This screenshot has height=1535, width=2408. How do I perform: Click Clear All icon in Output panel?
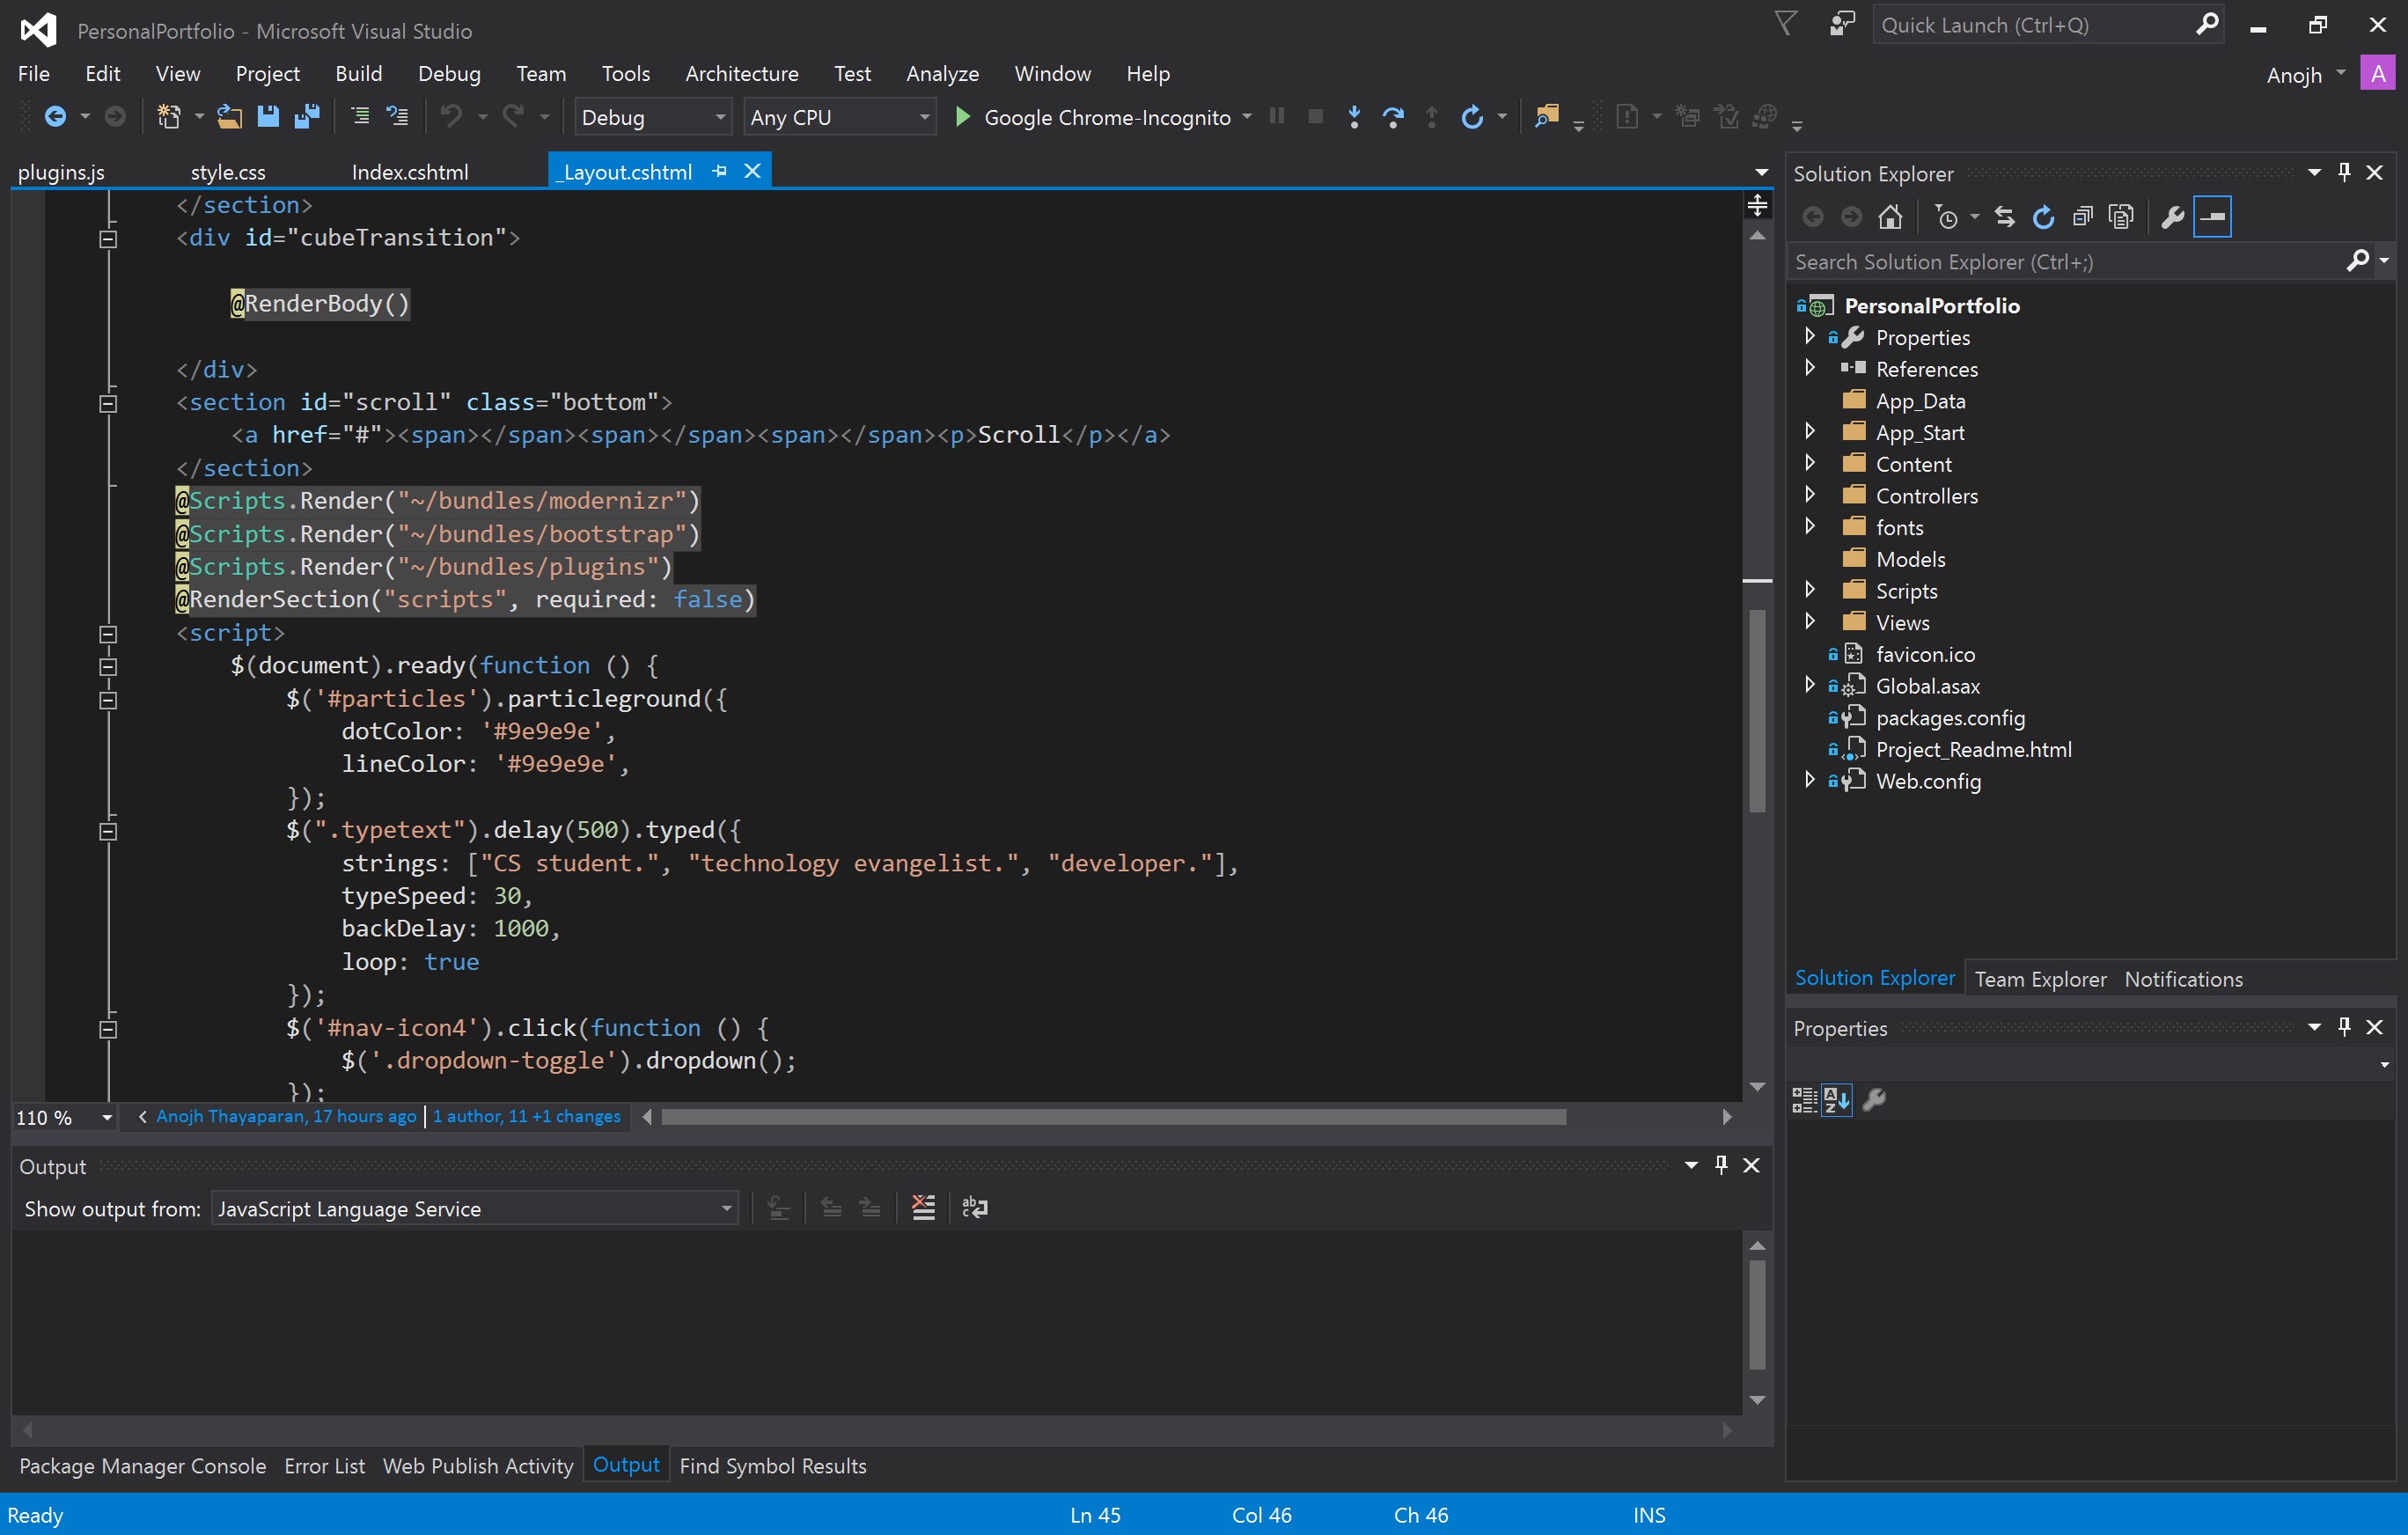[x=923, y=1207]
